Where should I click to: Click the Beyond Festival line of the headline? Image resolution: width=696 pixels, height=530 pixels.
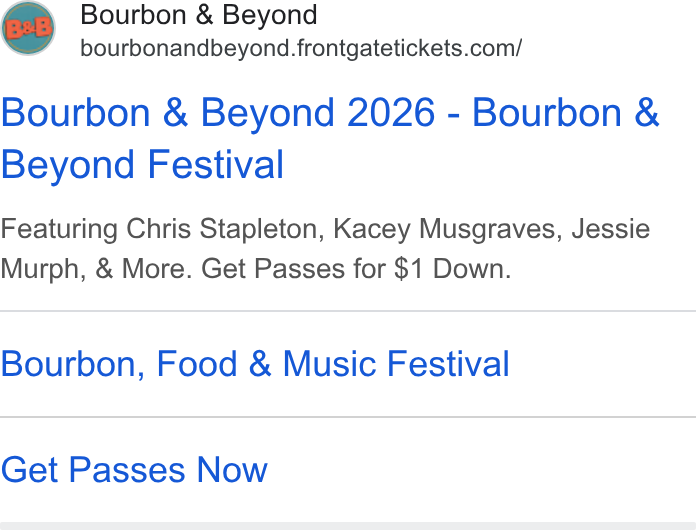tap(142, 165)
